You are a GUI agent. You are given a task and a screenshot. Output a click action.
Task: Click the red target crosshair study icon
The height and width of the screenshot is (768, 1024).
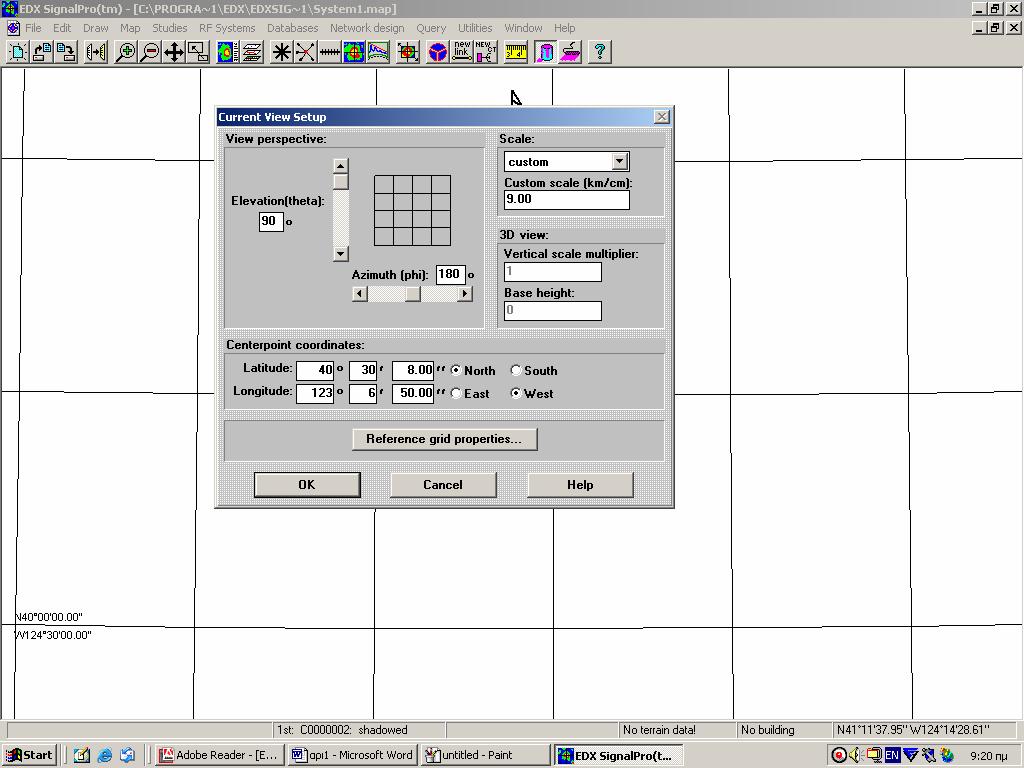(408, 52)
